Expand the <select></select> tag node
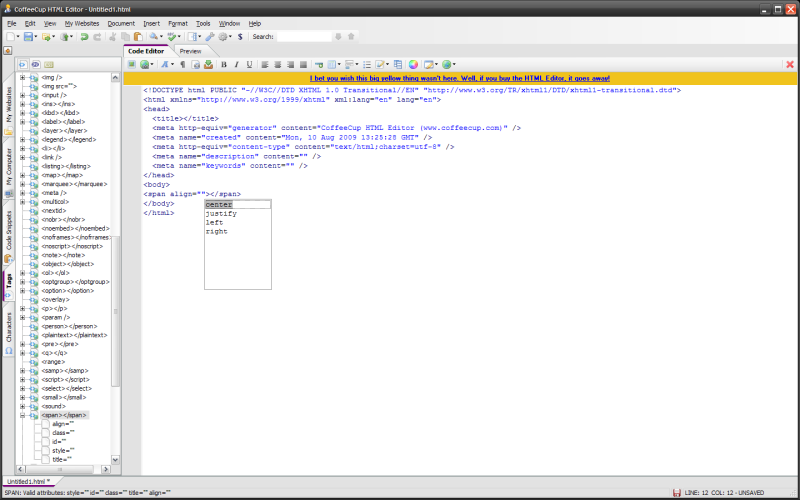 tap(22, 388)
